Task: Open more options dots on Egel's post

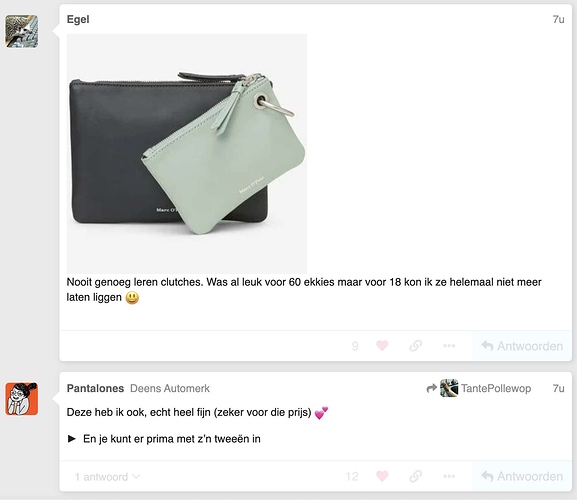Action: 449,345
